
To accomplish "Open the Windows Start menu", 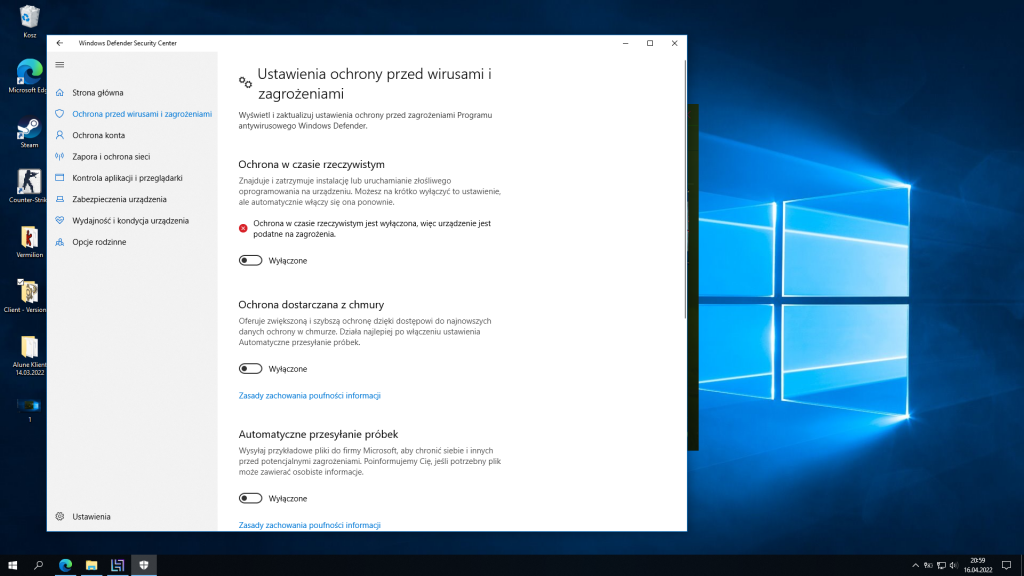I will [x=12, y=566].
